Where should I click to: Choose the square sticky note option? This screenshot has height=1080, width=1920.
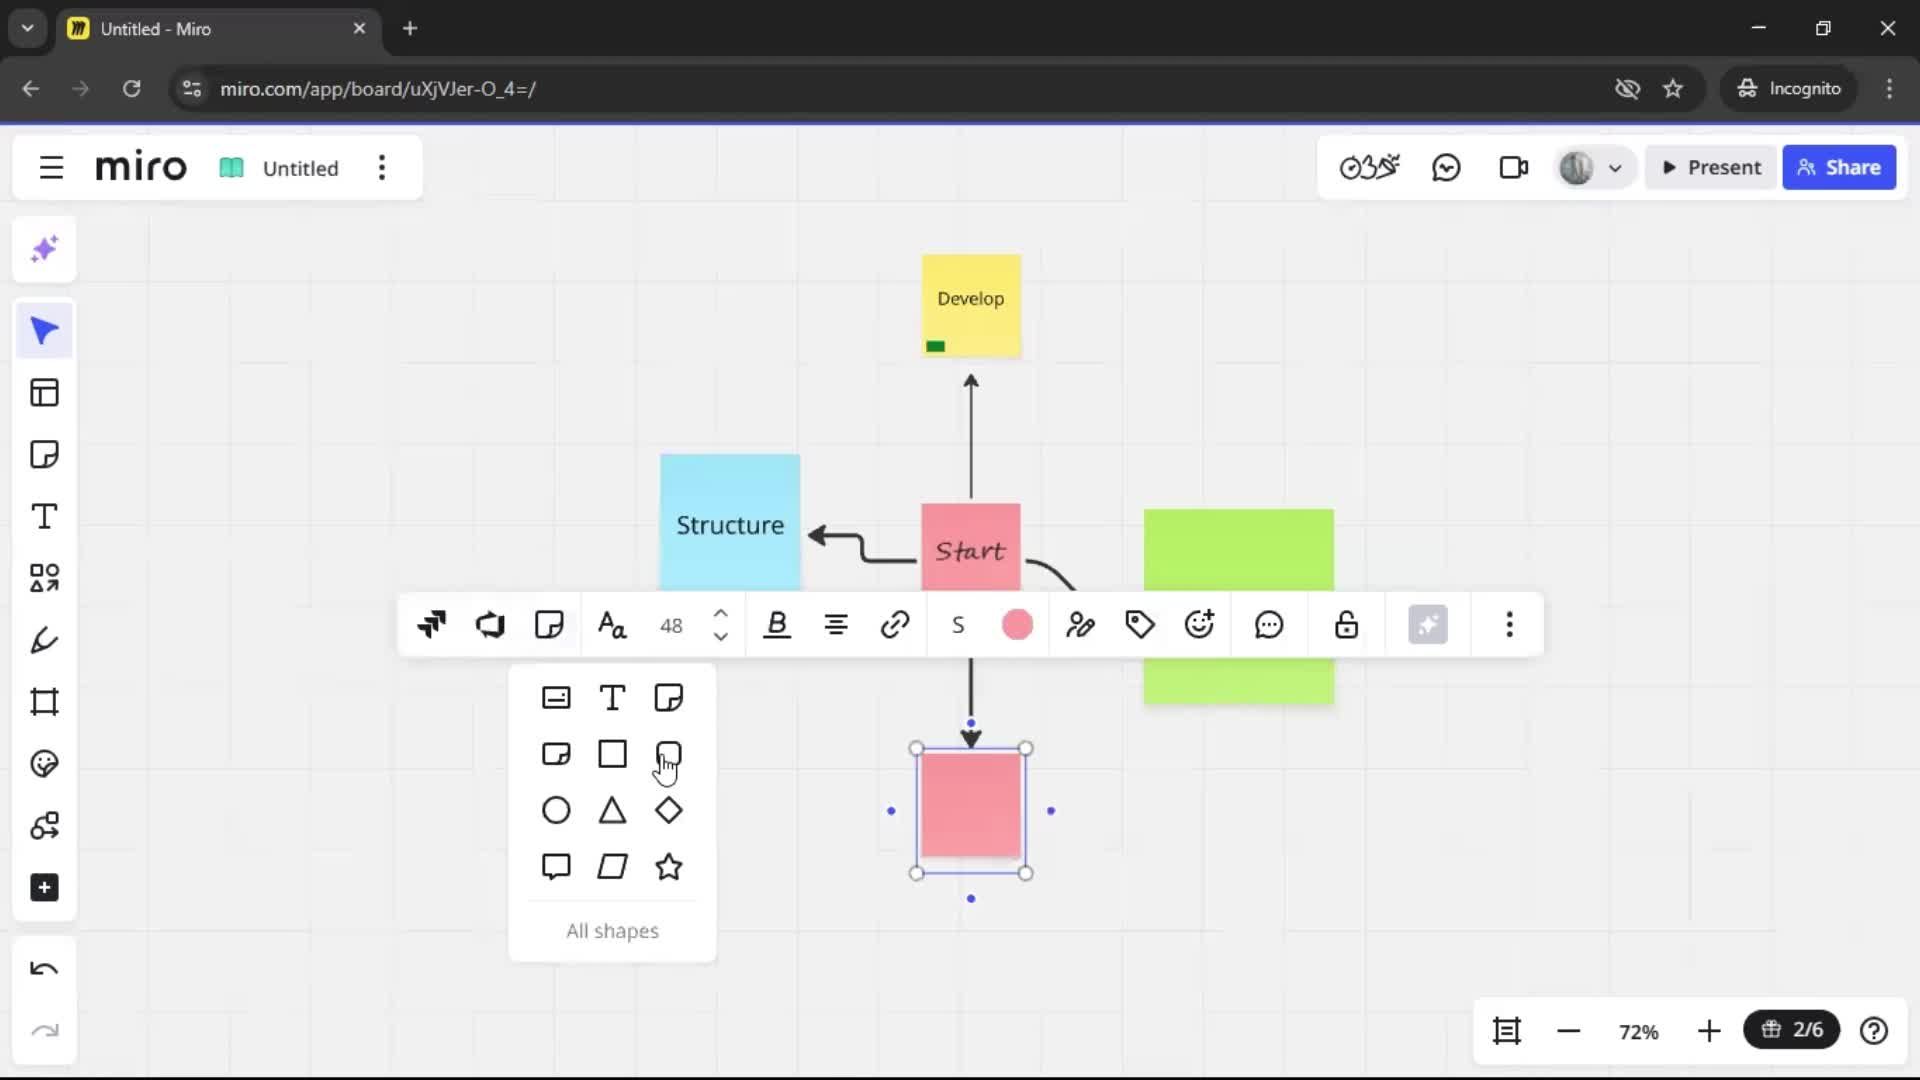[x=668, y=697]
